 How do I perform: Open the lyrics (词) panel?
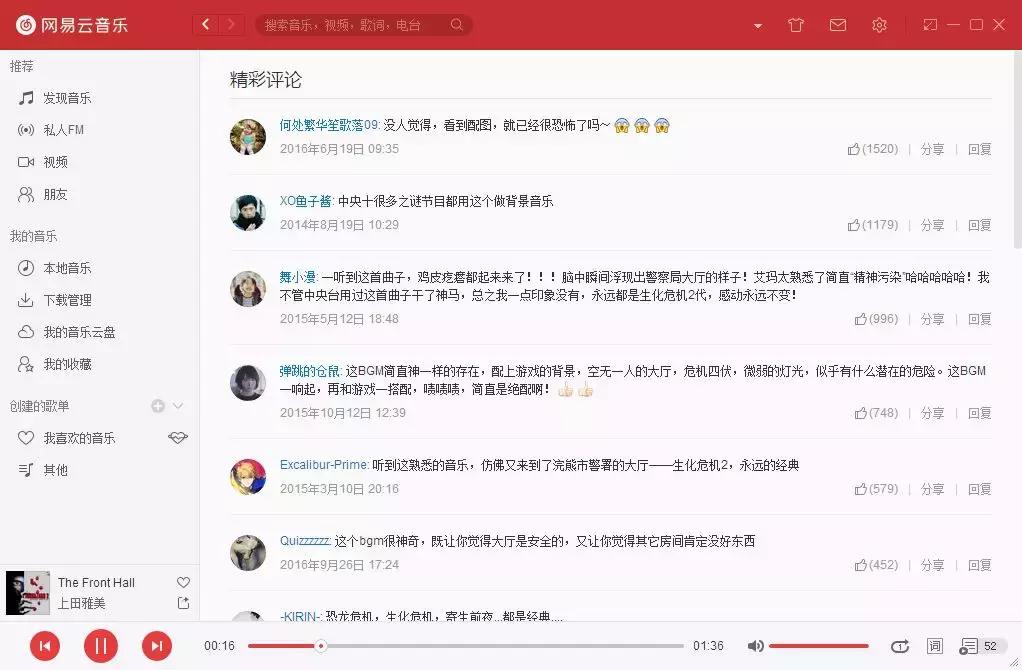(935, 646)
